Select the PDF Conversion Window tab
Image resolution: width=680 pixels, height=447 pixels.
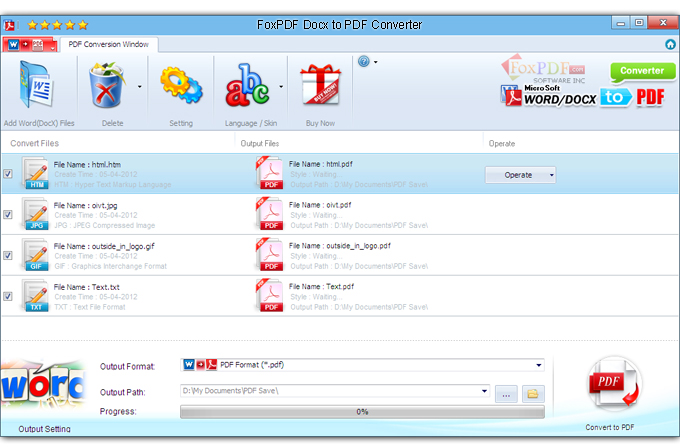(108, 44)
